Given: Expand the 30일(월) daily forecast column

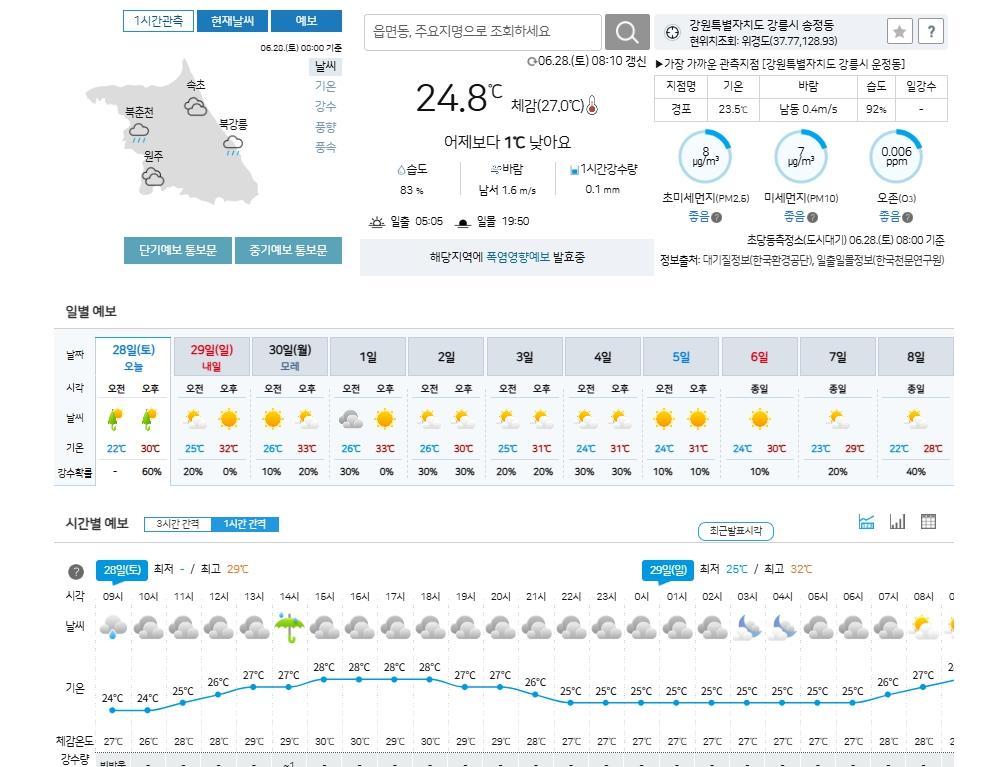Looking at the screenshot, I should point(290,356).
